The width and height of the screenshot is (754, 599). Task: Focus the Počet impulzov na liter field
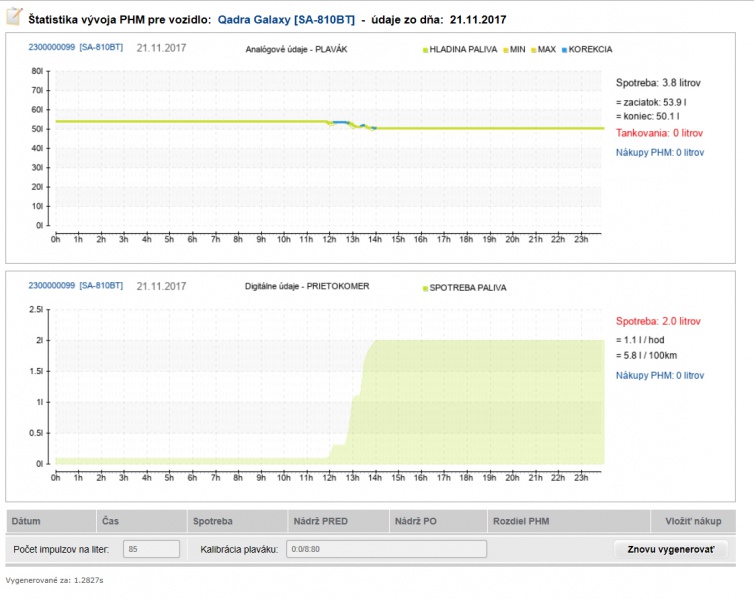(x=151, y=549)
